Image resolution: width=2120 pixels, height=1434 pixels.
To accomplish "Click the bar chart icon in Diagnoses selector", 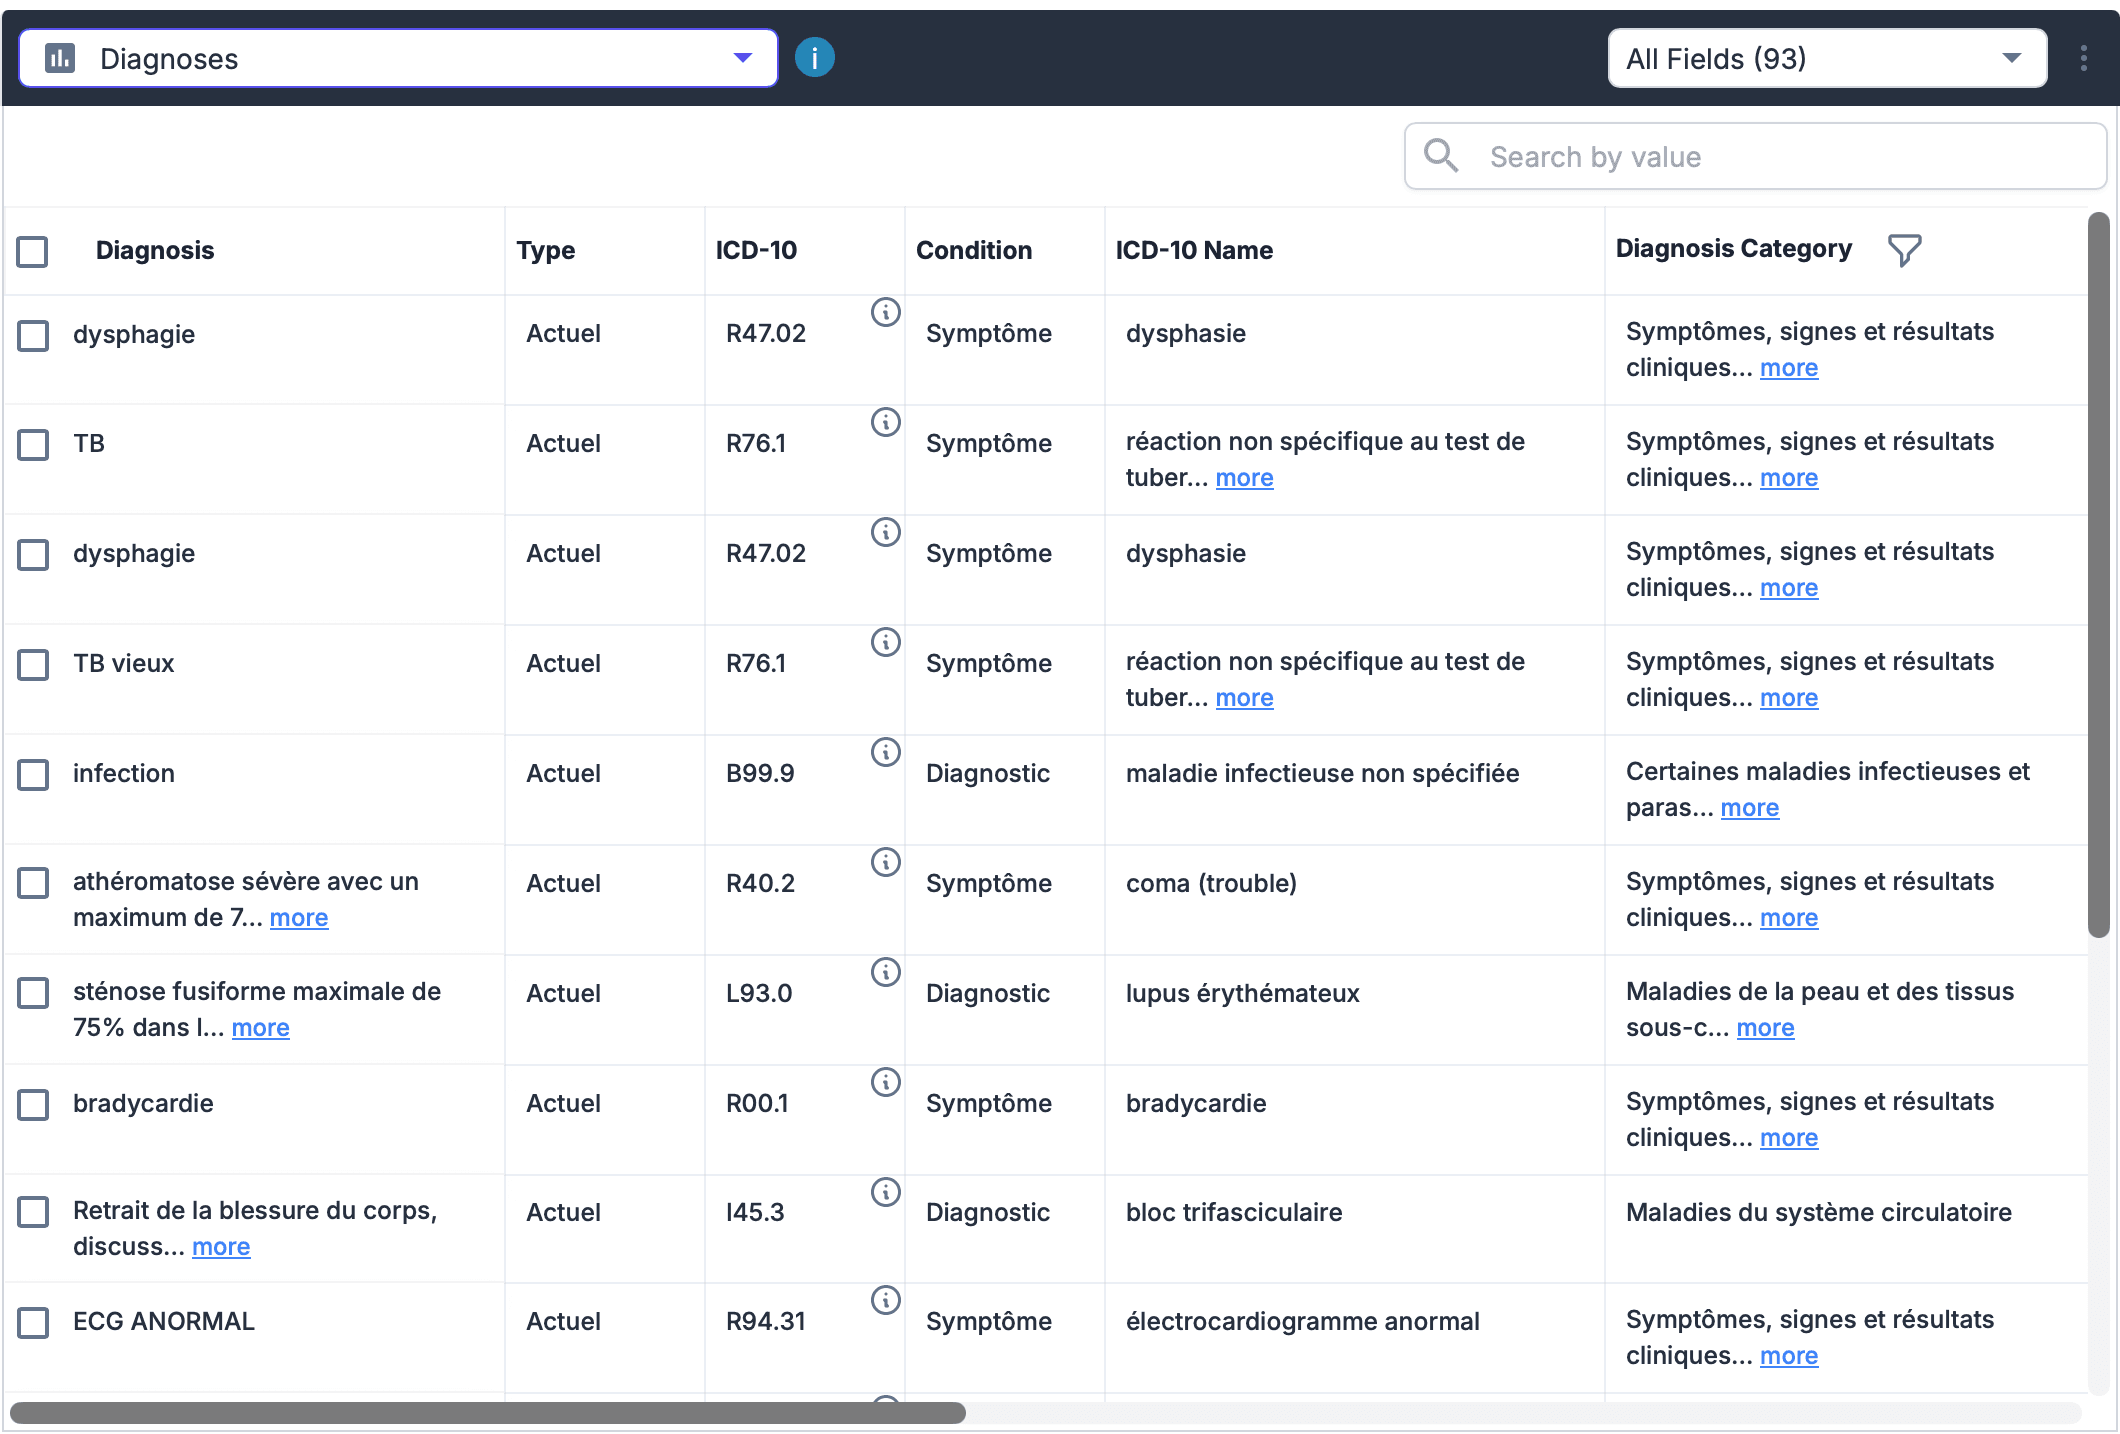I will (62, 57).
